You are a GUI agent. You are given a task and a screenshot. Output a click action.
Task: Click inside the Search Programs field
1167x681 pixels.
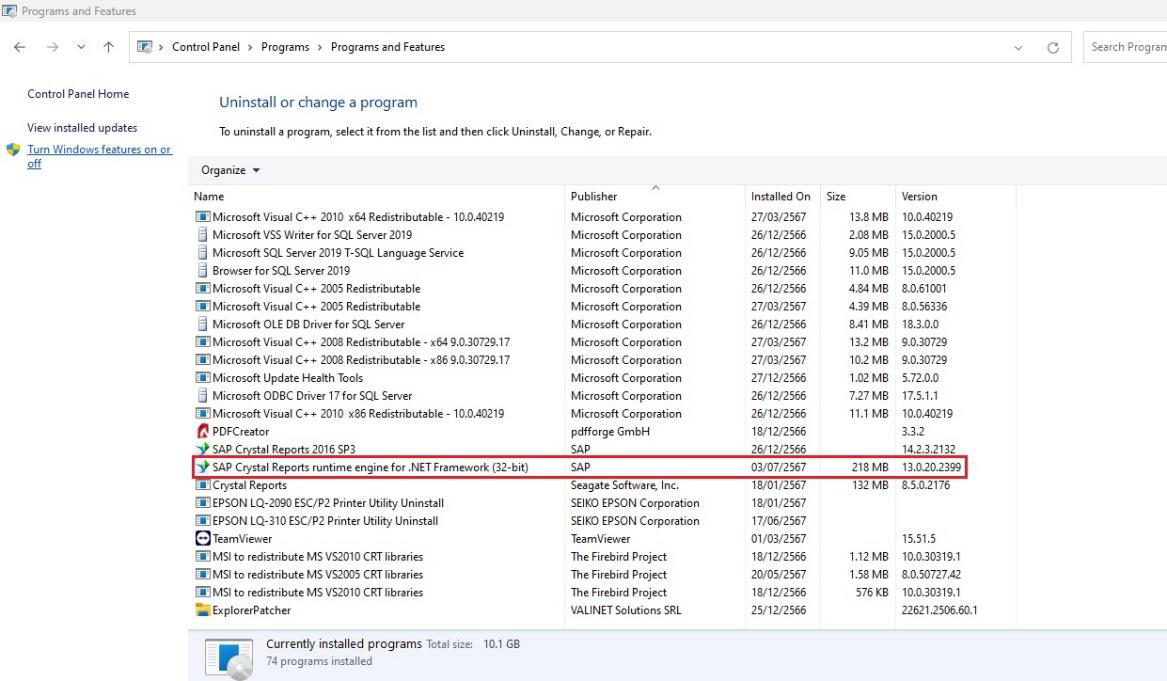coord(1127,47)
